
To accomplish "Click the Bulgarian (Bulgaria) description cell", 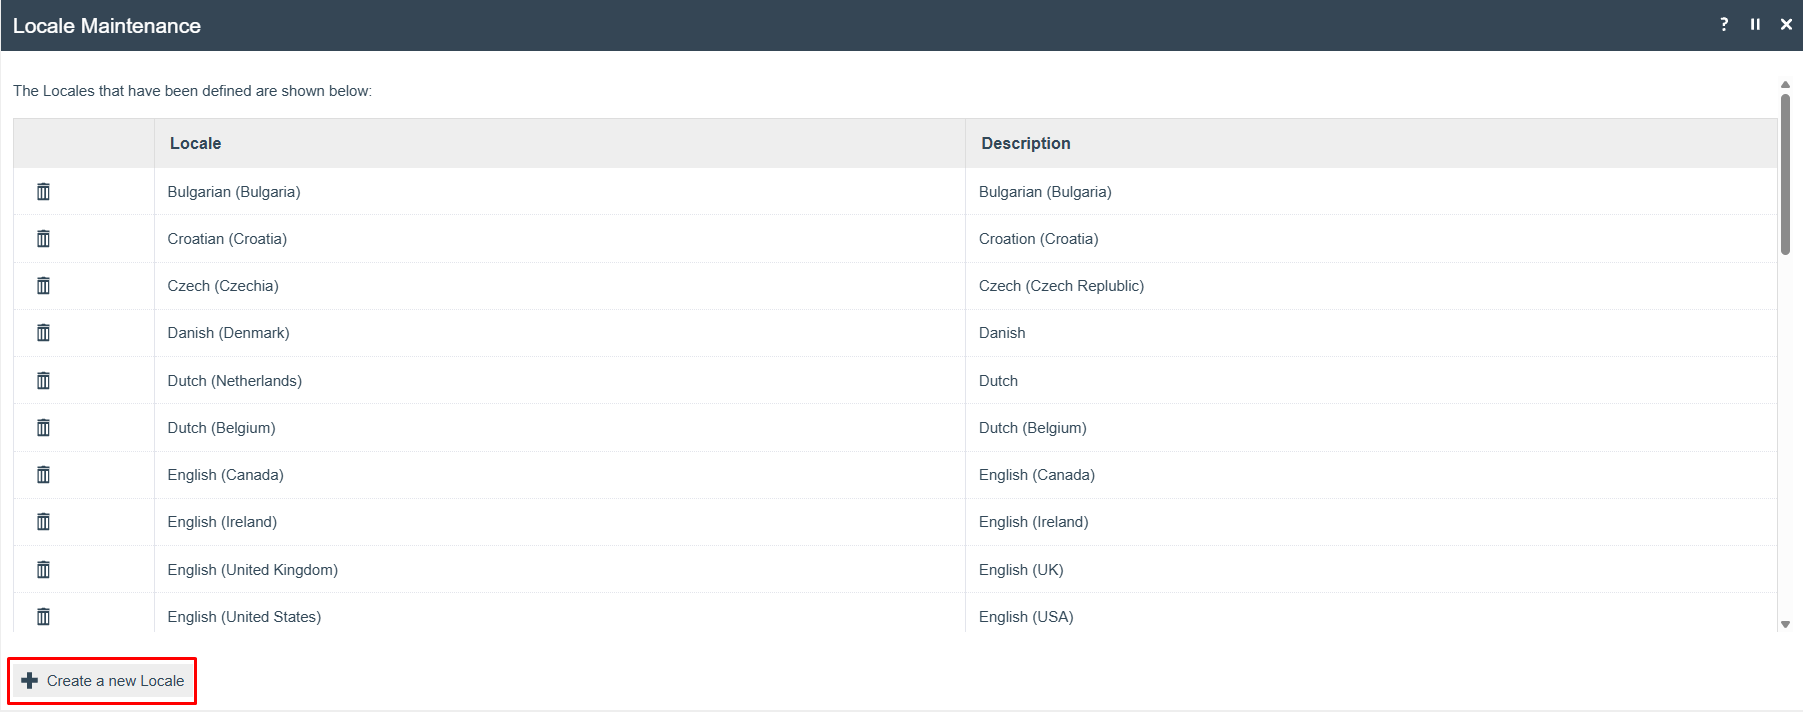I will point(1371,191).
